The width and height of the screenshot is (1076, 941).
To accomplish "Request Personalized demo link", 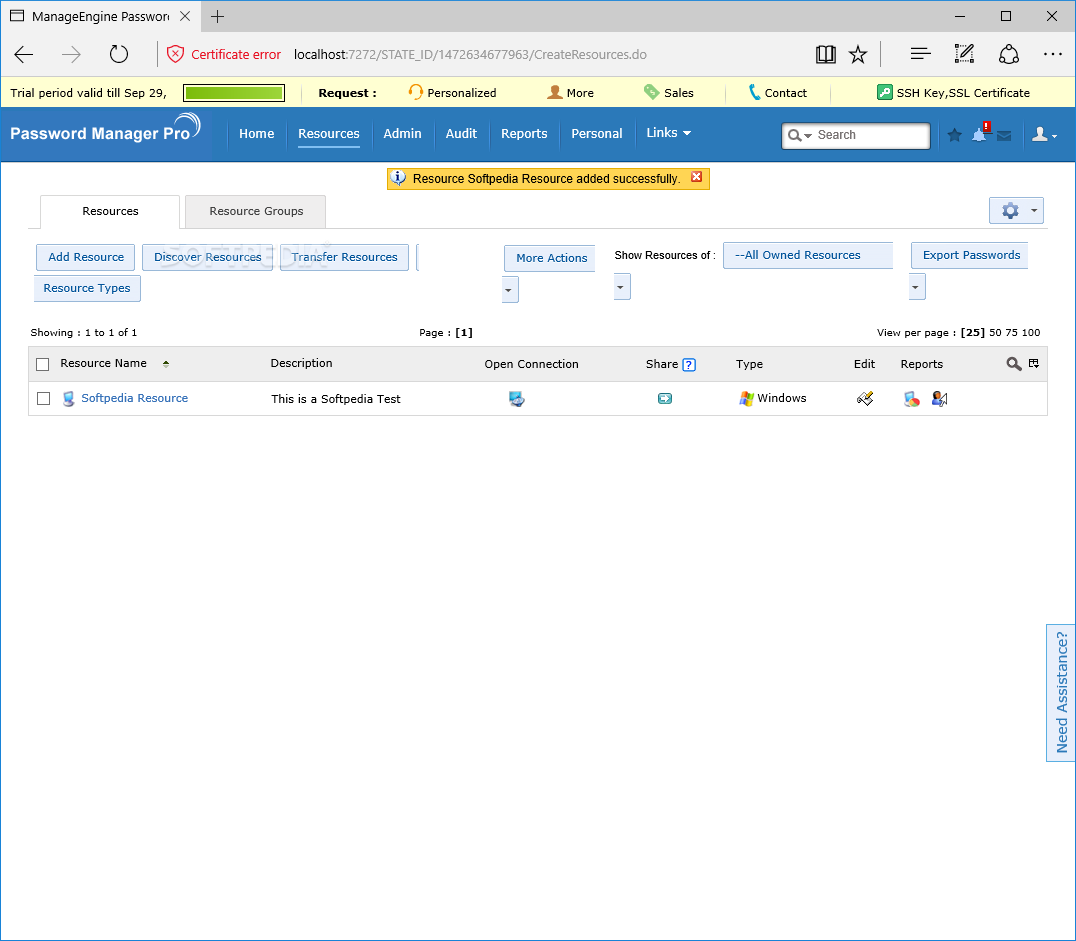I will (x=452, y=93).
